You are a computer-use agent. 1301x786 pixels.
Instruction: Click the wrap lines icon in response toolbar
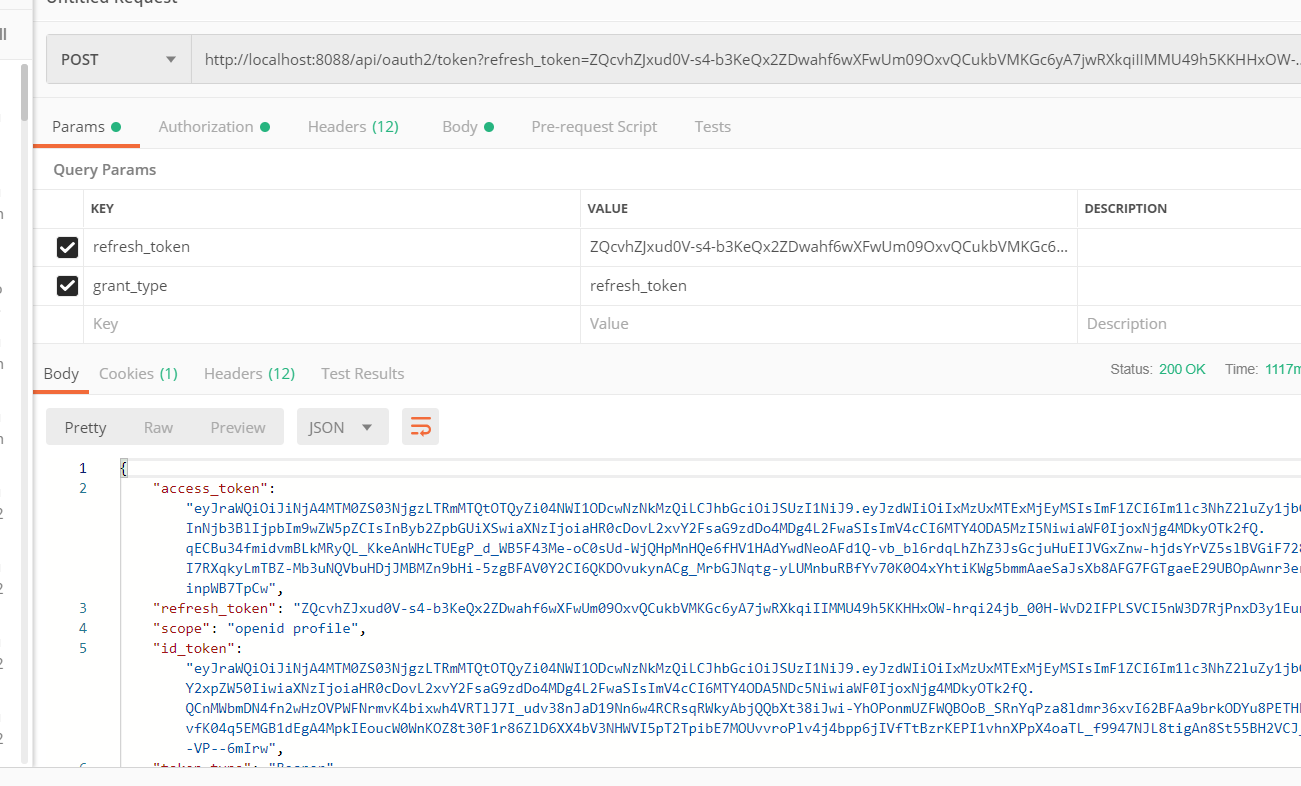pyautogui.click(x=420, y=427)
